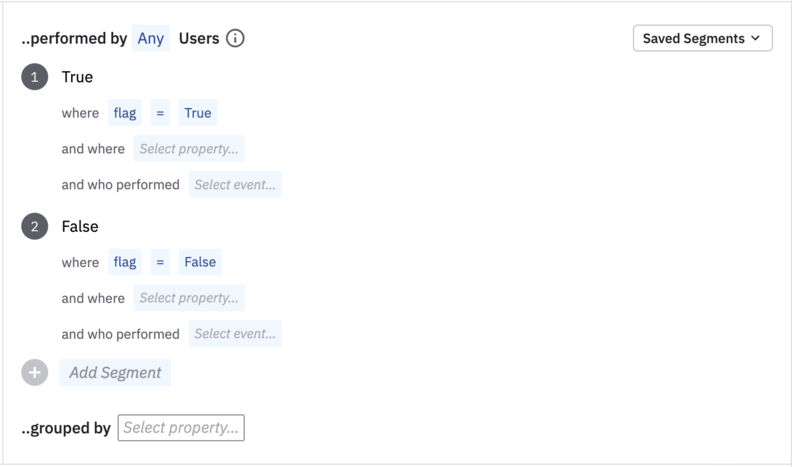Edit the False value in segment 2
This screenshot has width=792, height=467.
click(x=200, y=262)
